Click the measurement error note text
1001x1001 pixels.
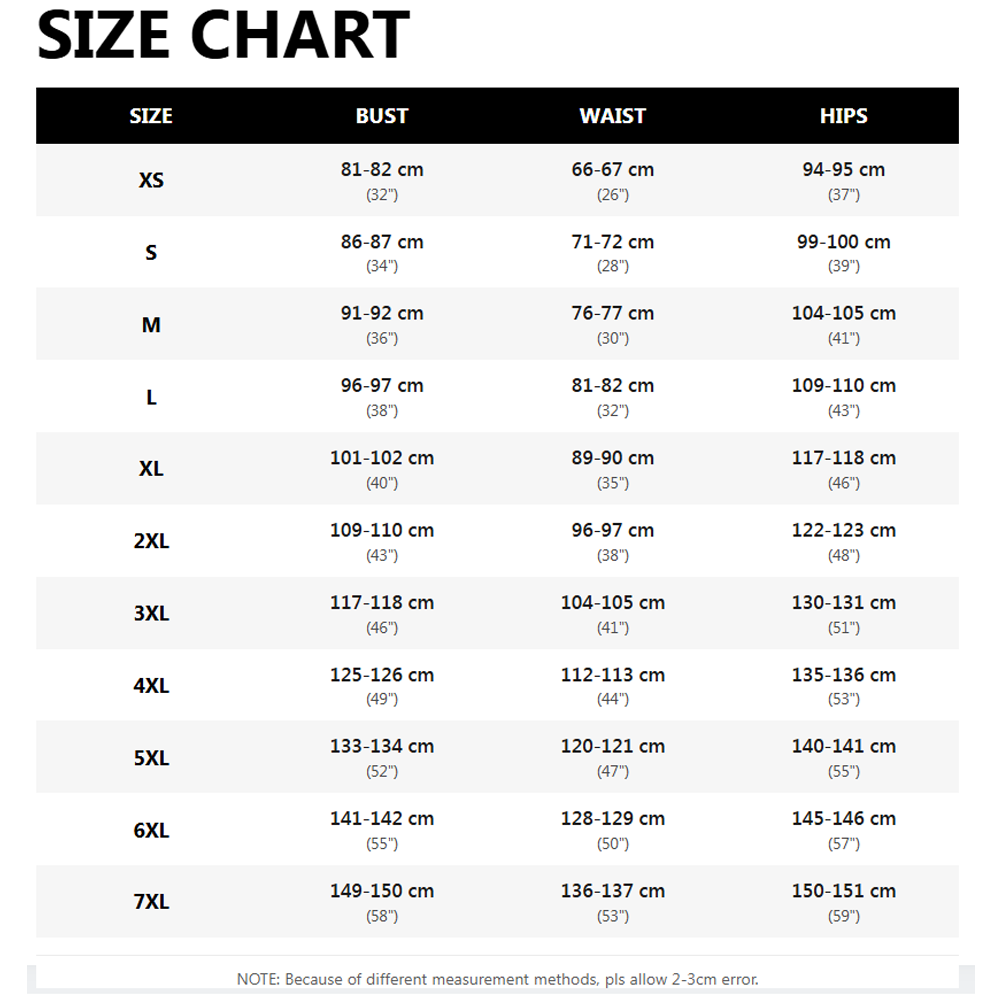click(497, 979)
